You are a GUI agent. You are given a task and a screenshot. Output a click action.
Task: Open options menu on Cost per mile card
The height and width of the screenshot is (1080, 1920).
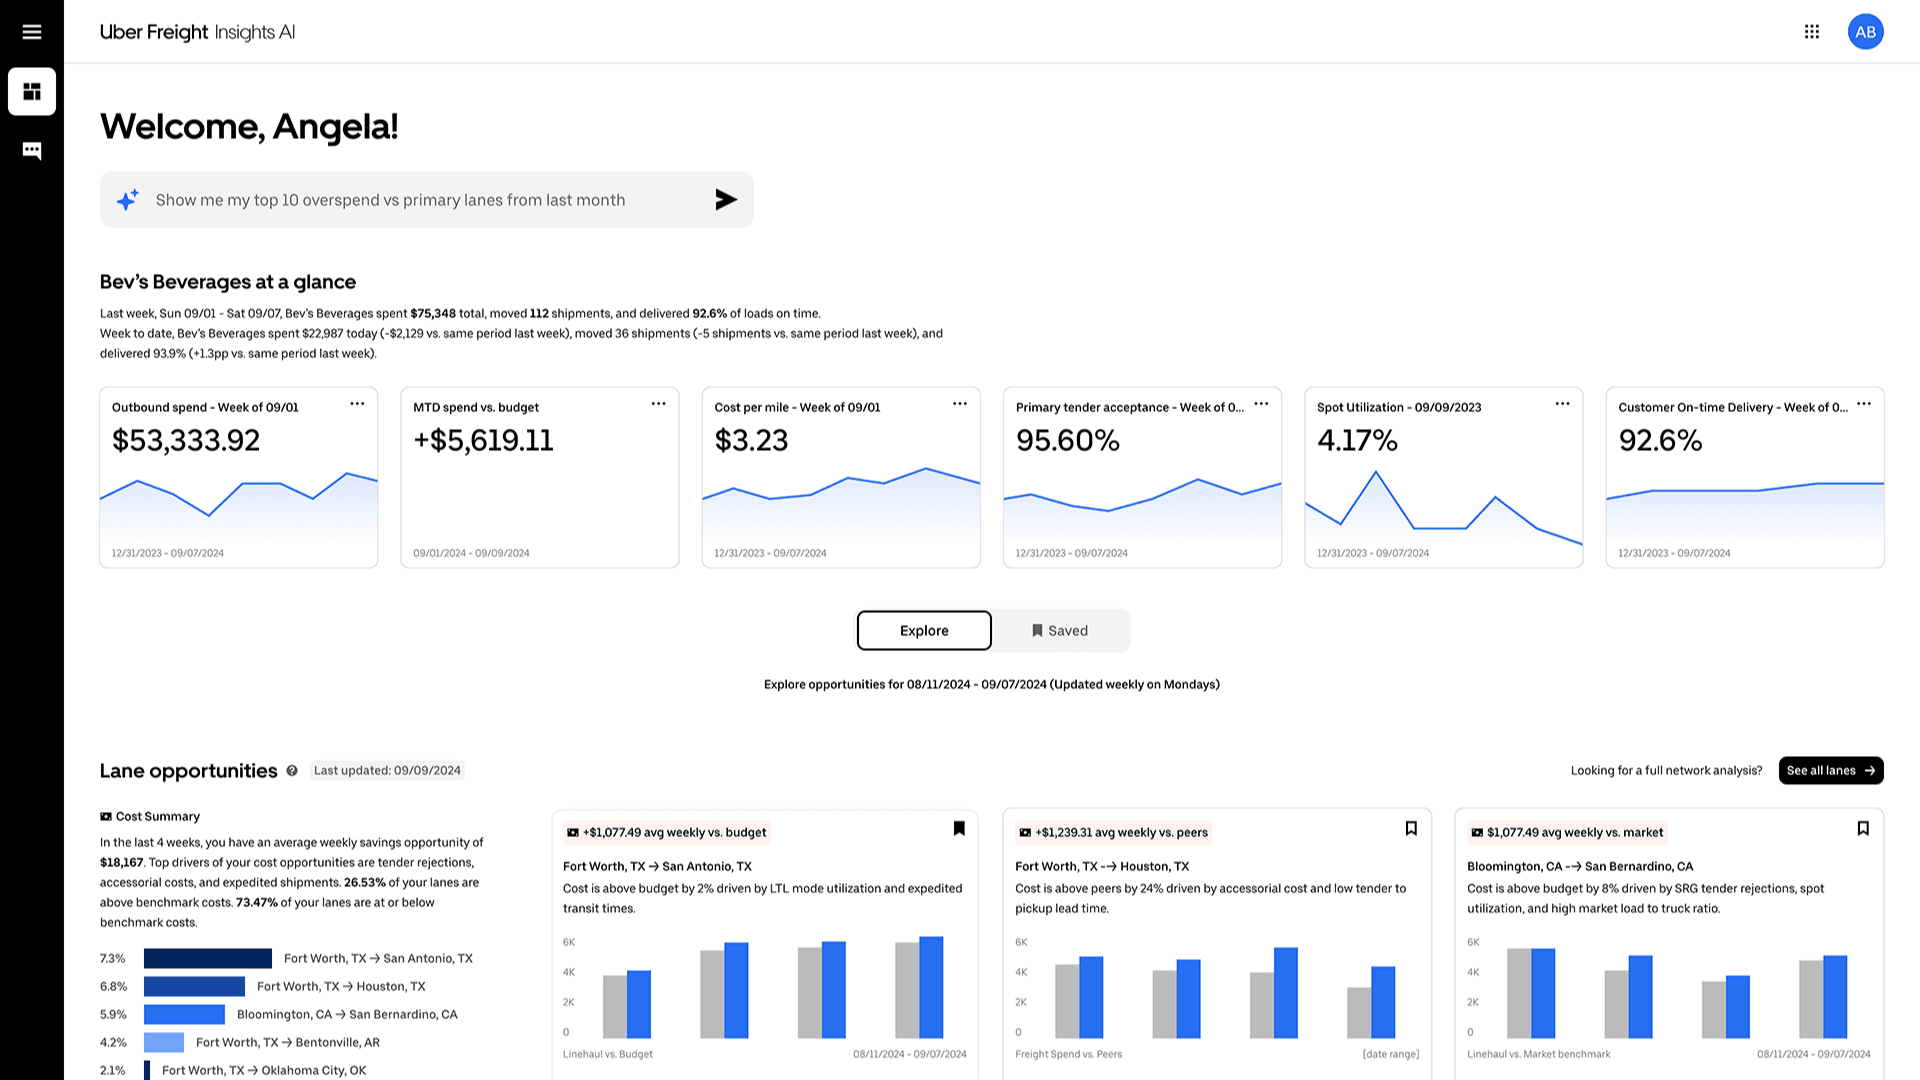(x=960, y=404)
